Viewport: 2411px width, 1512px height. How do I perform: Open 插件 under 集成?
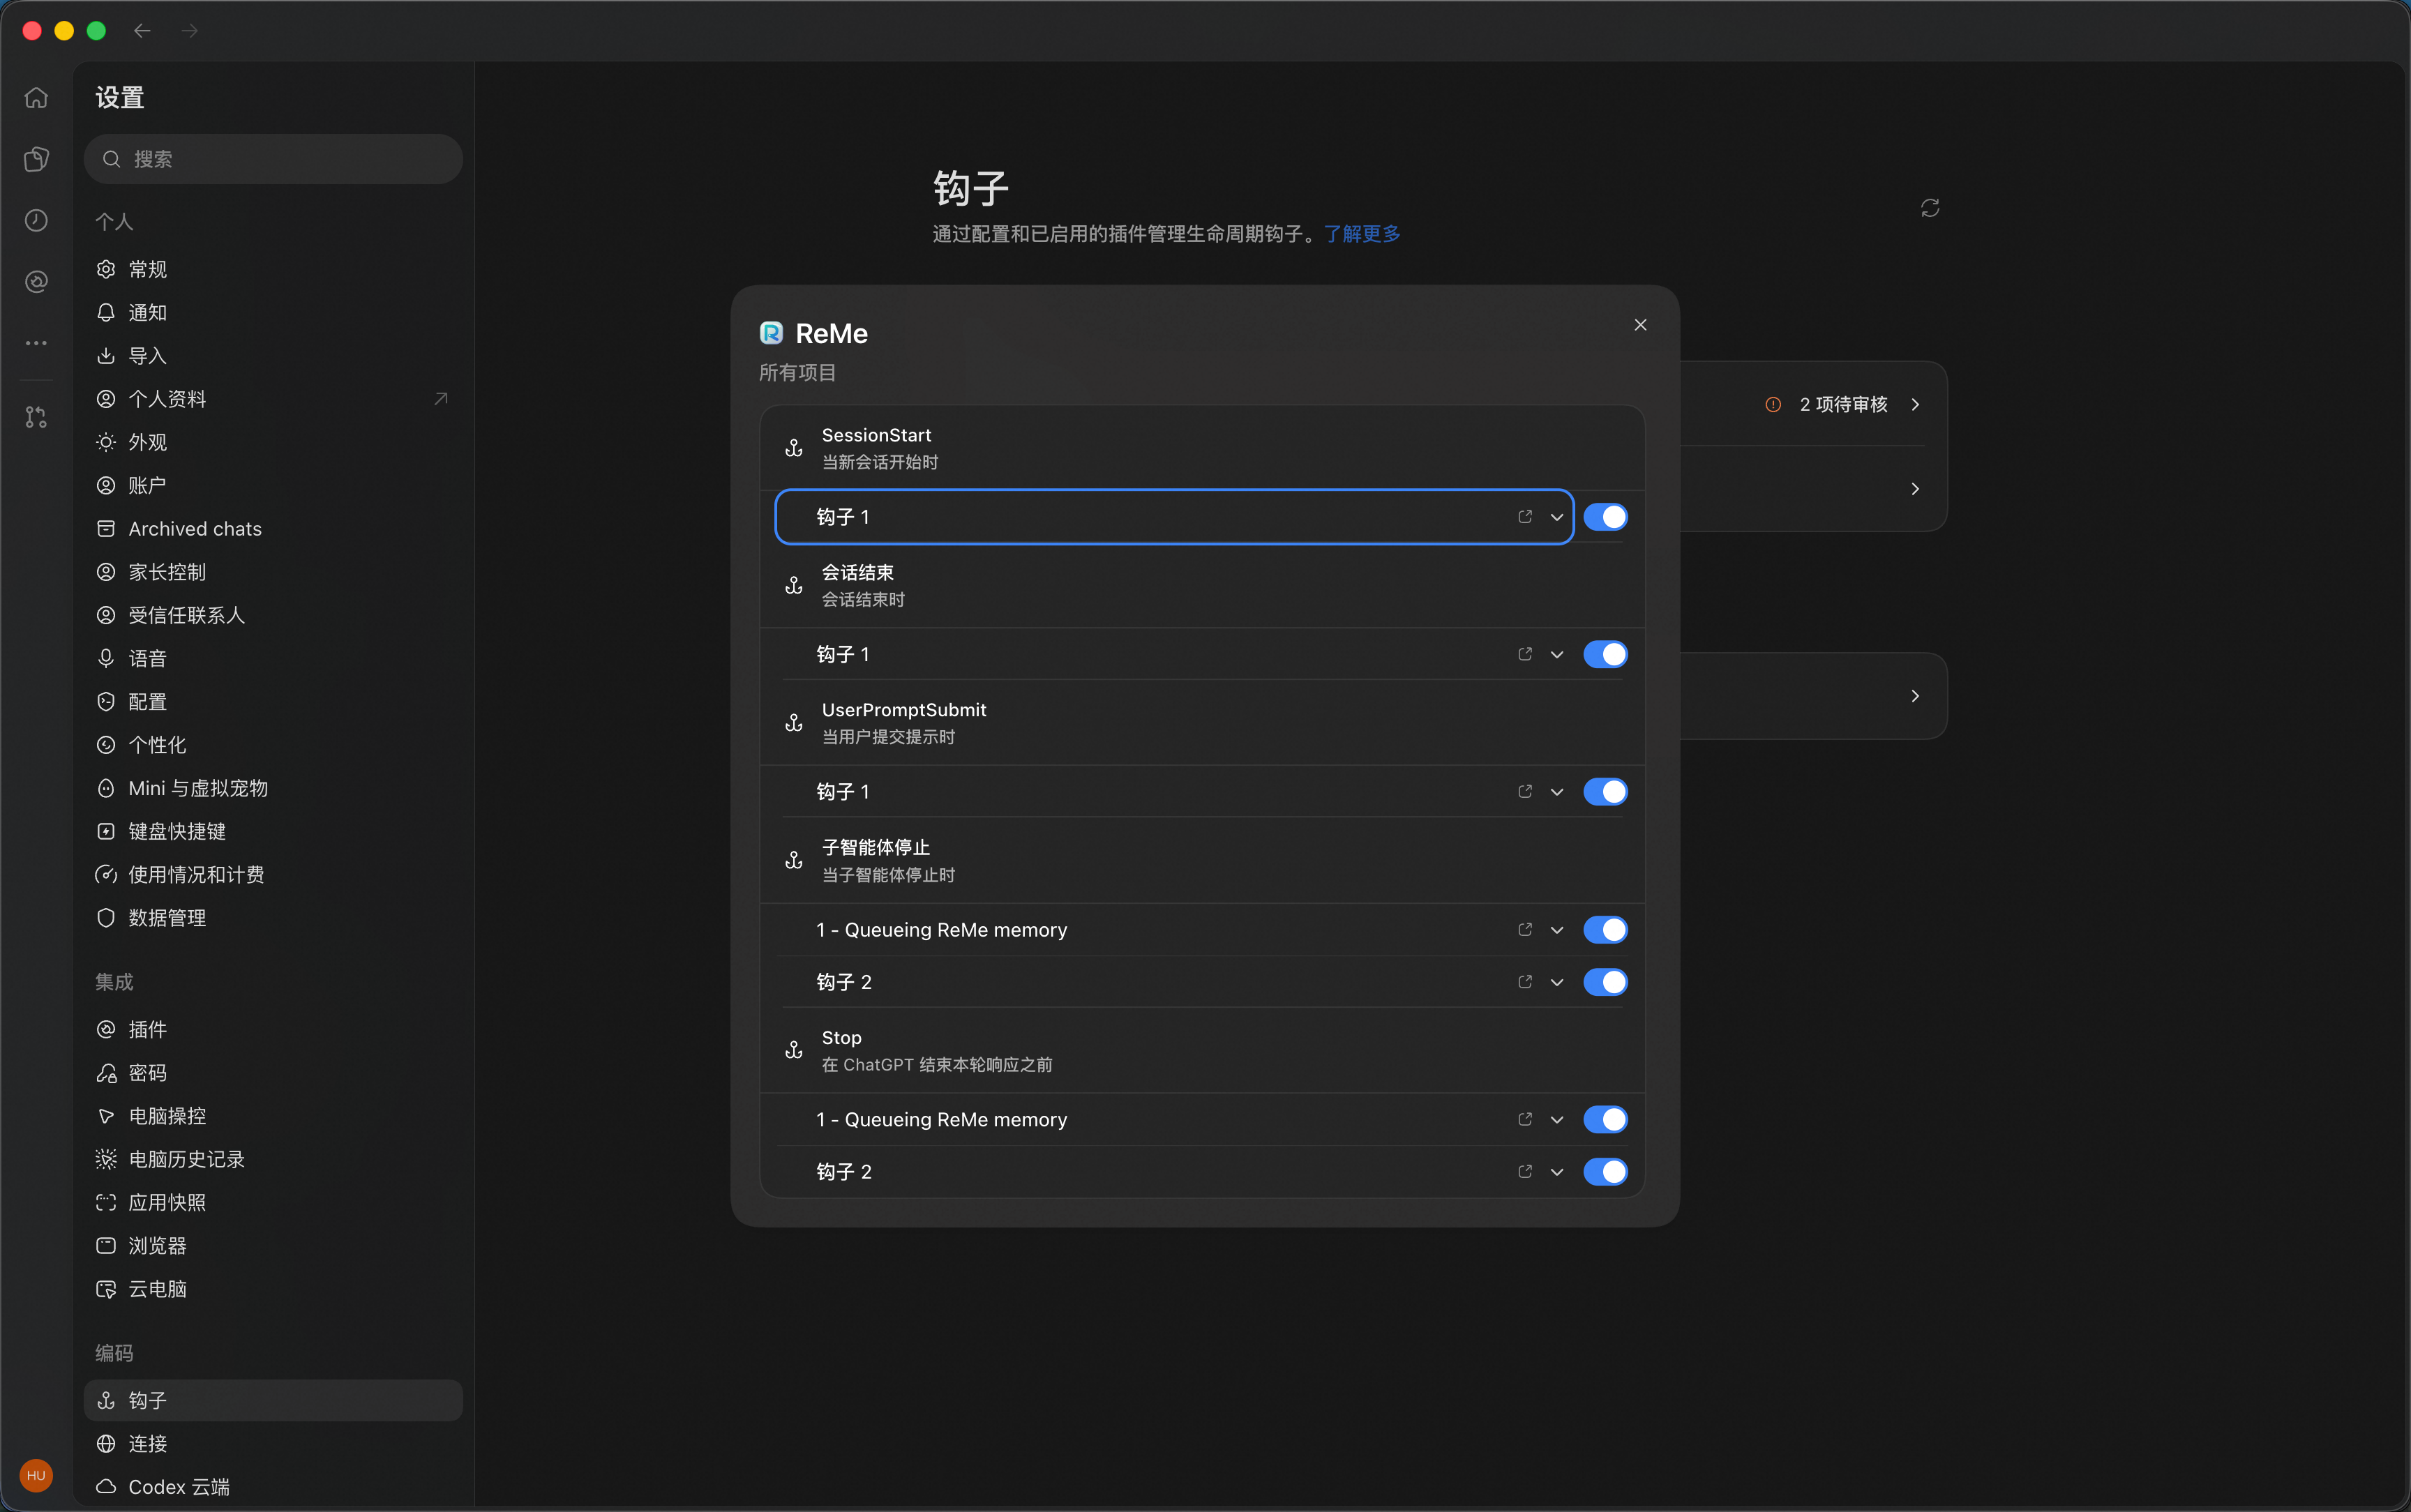click(273, 1029)
